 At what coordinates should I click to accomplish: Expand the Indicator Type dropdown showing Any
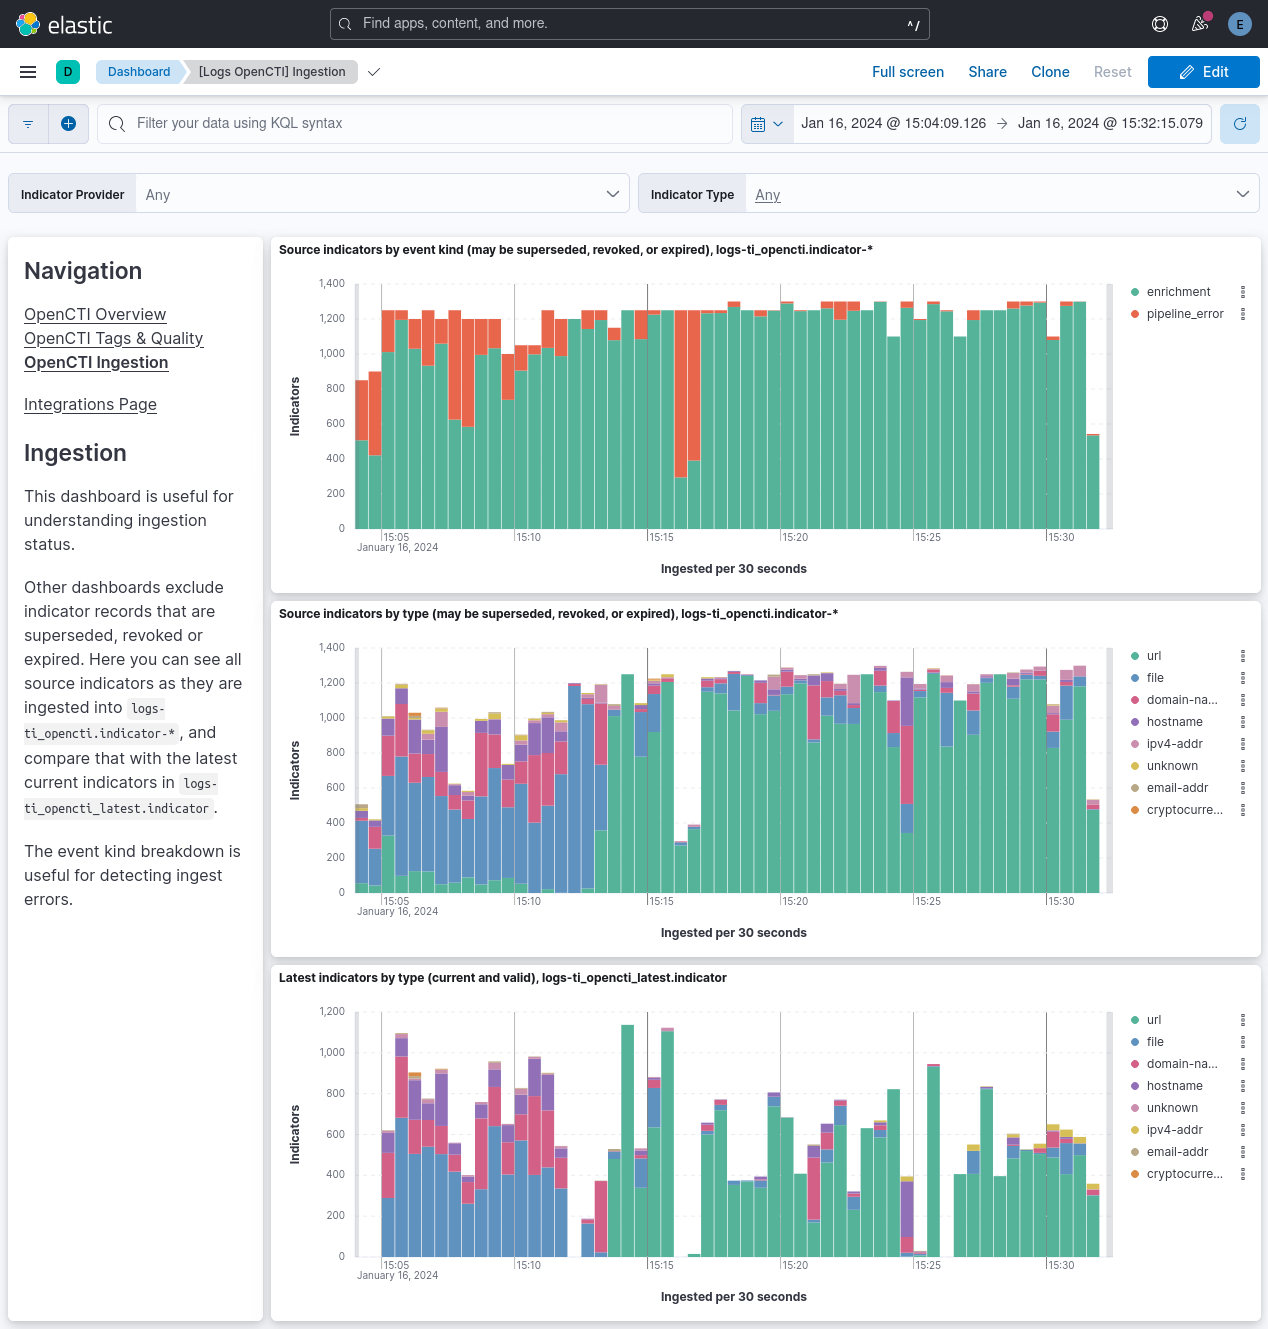tap(1002, 193)
